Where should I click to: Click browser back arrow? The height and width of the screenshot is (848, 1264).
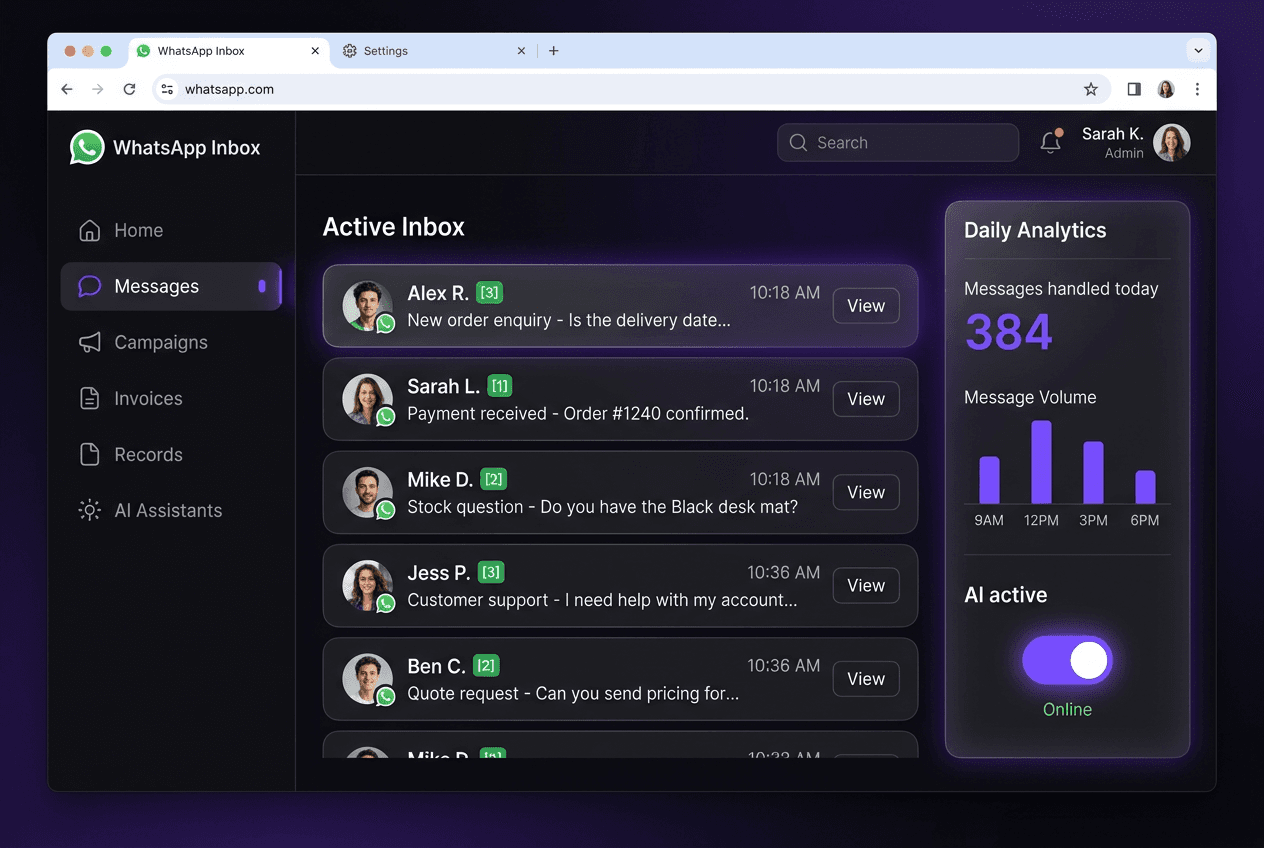click(67, 89)
